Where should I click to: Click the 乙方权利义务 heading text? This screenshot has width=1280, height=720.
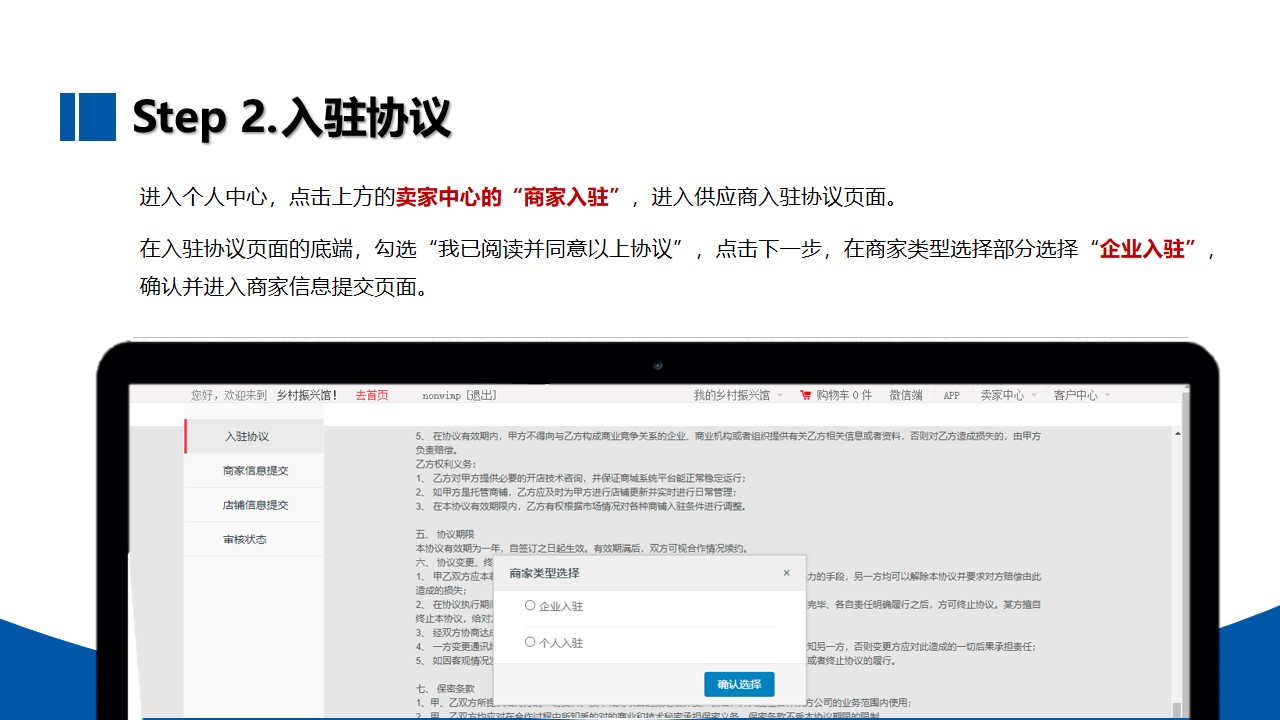[x=445, y=464]
